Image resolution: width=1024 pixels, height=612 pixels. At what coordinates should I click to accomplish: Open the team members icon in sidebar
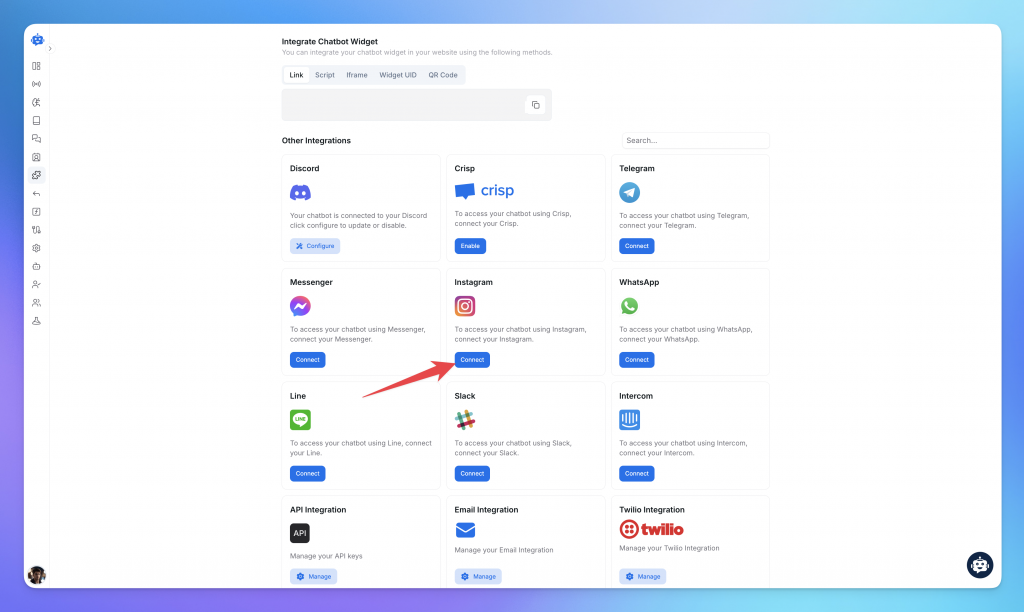click(37, 303)
